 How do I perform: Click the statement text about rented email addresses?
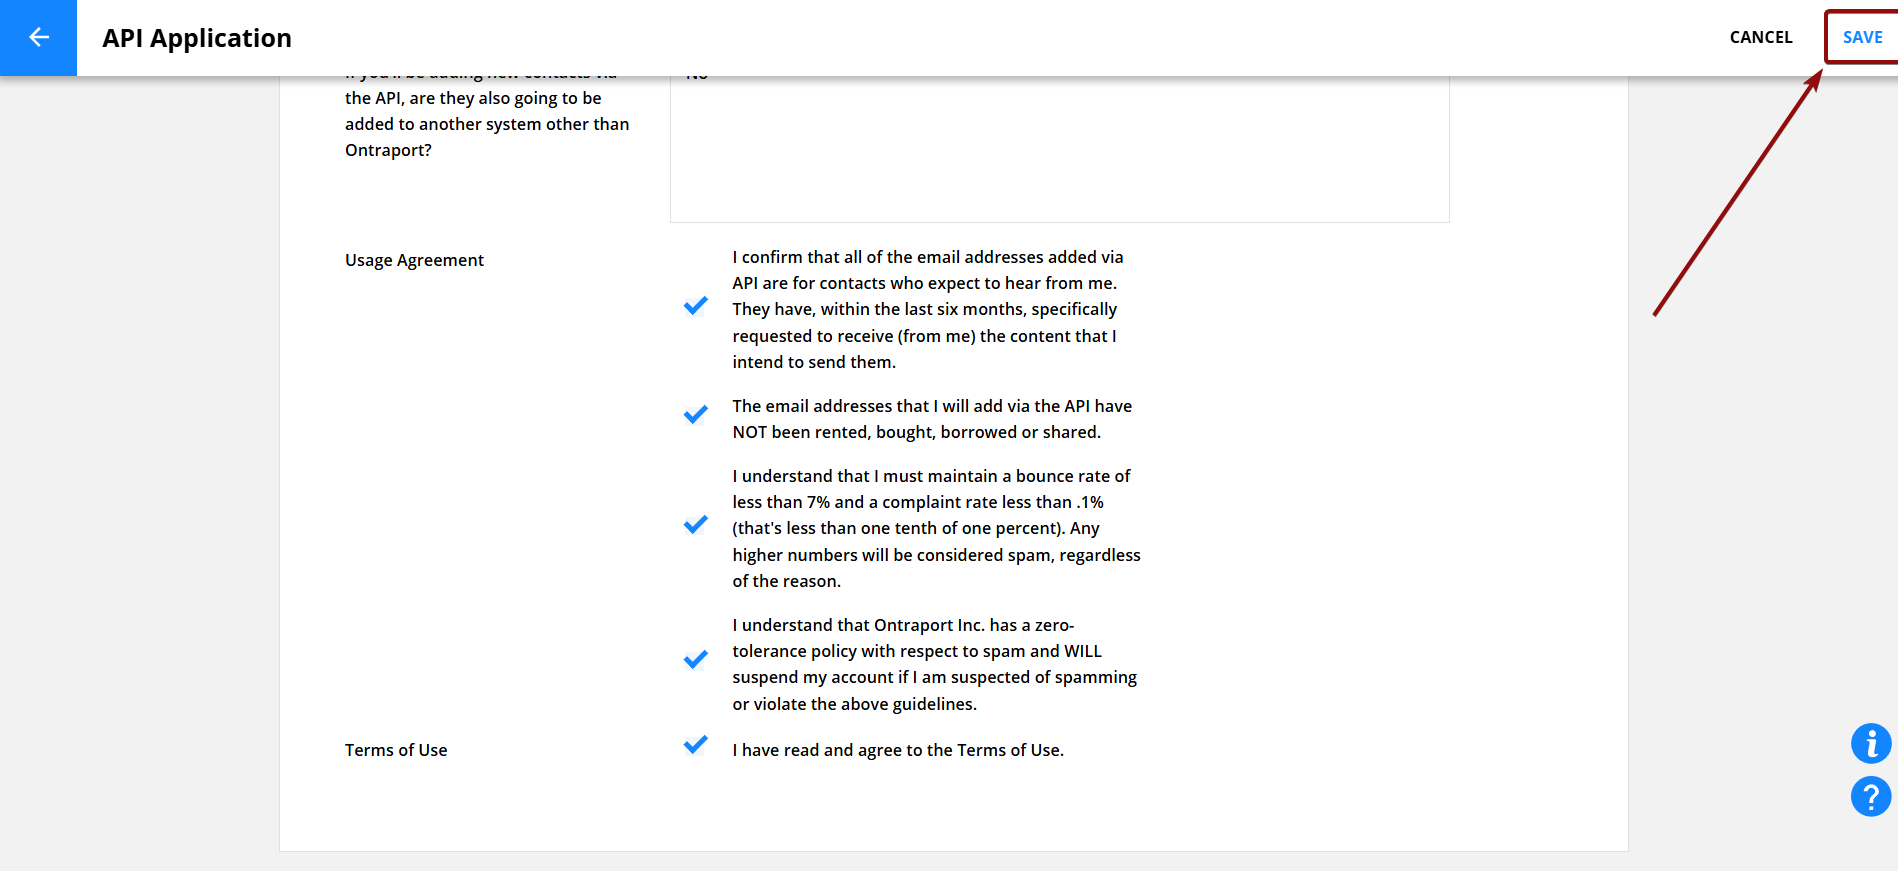pos(931,419)
